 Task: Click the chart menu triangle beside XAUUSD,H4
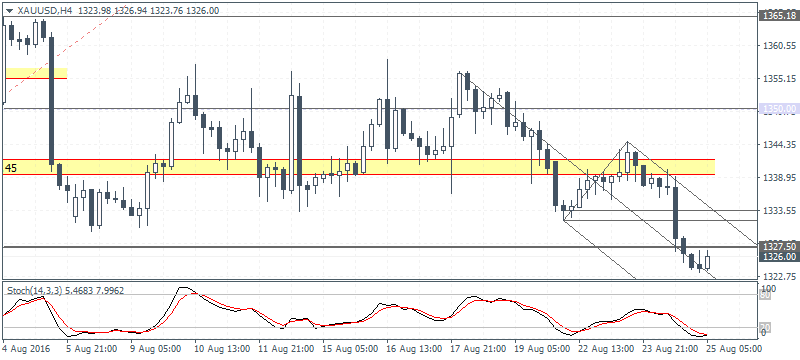[x=10, y=11]
